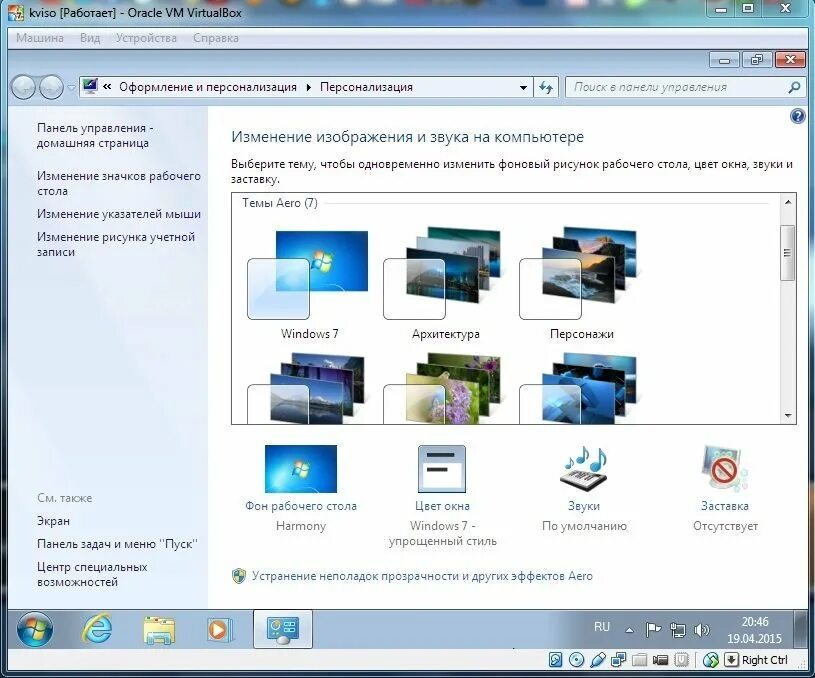815x678 pixels.
Task: Select the flowers nature theme thumbnail
Action: tap(443, 388)
